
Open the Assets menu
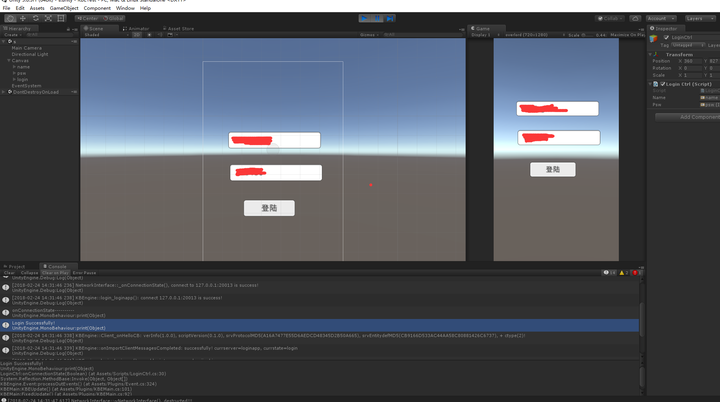[37, 8]
